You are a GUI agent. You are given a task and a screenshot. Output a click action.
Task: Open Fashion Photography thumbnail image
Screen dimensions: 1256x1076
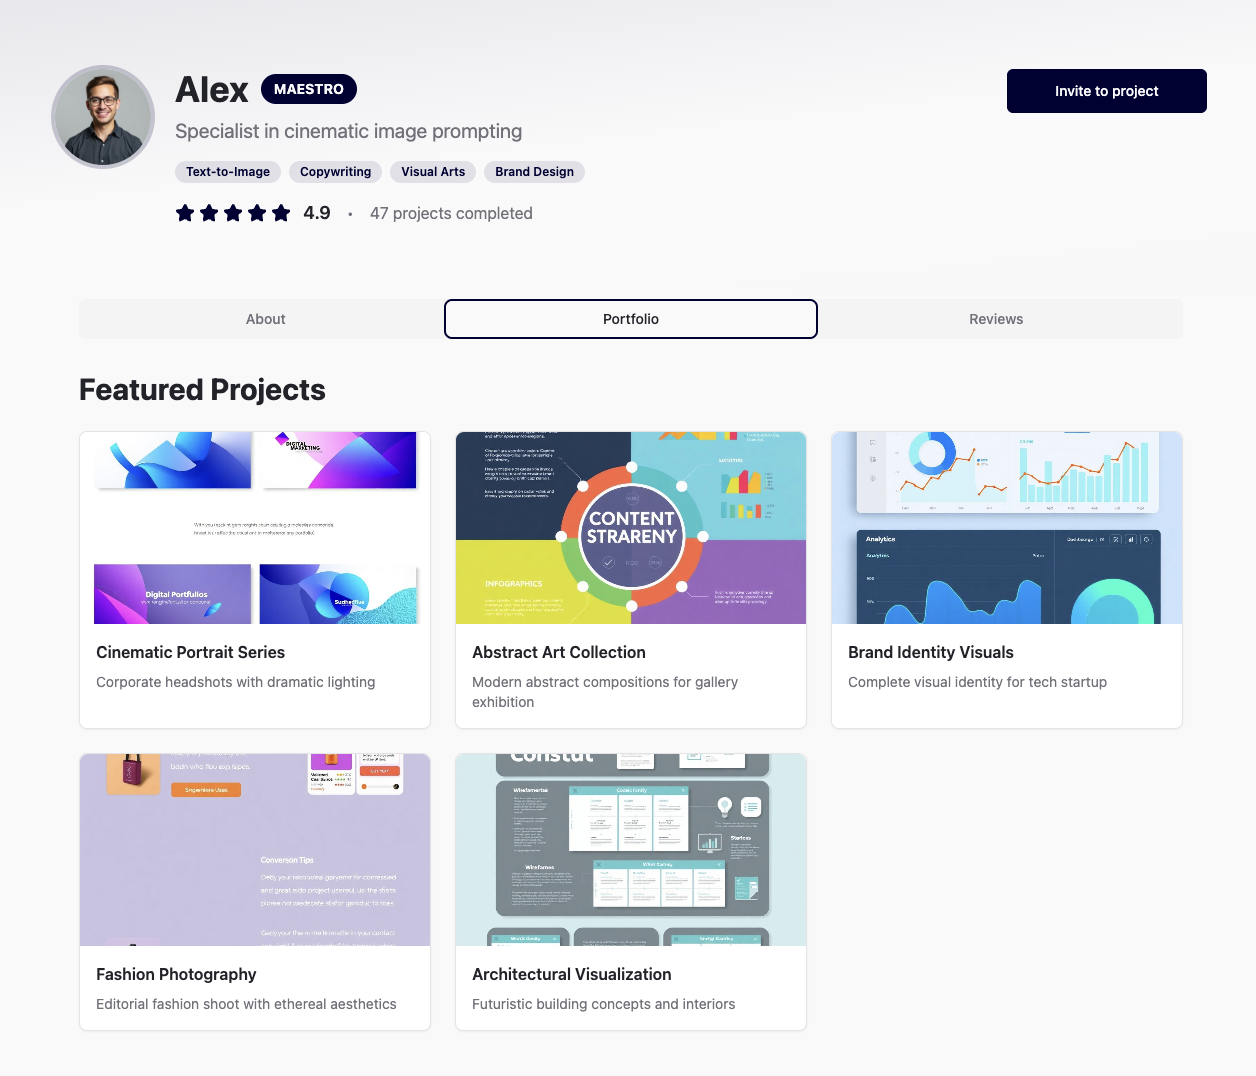255,850
